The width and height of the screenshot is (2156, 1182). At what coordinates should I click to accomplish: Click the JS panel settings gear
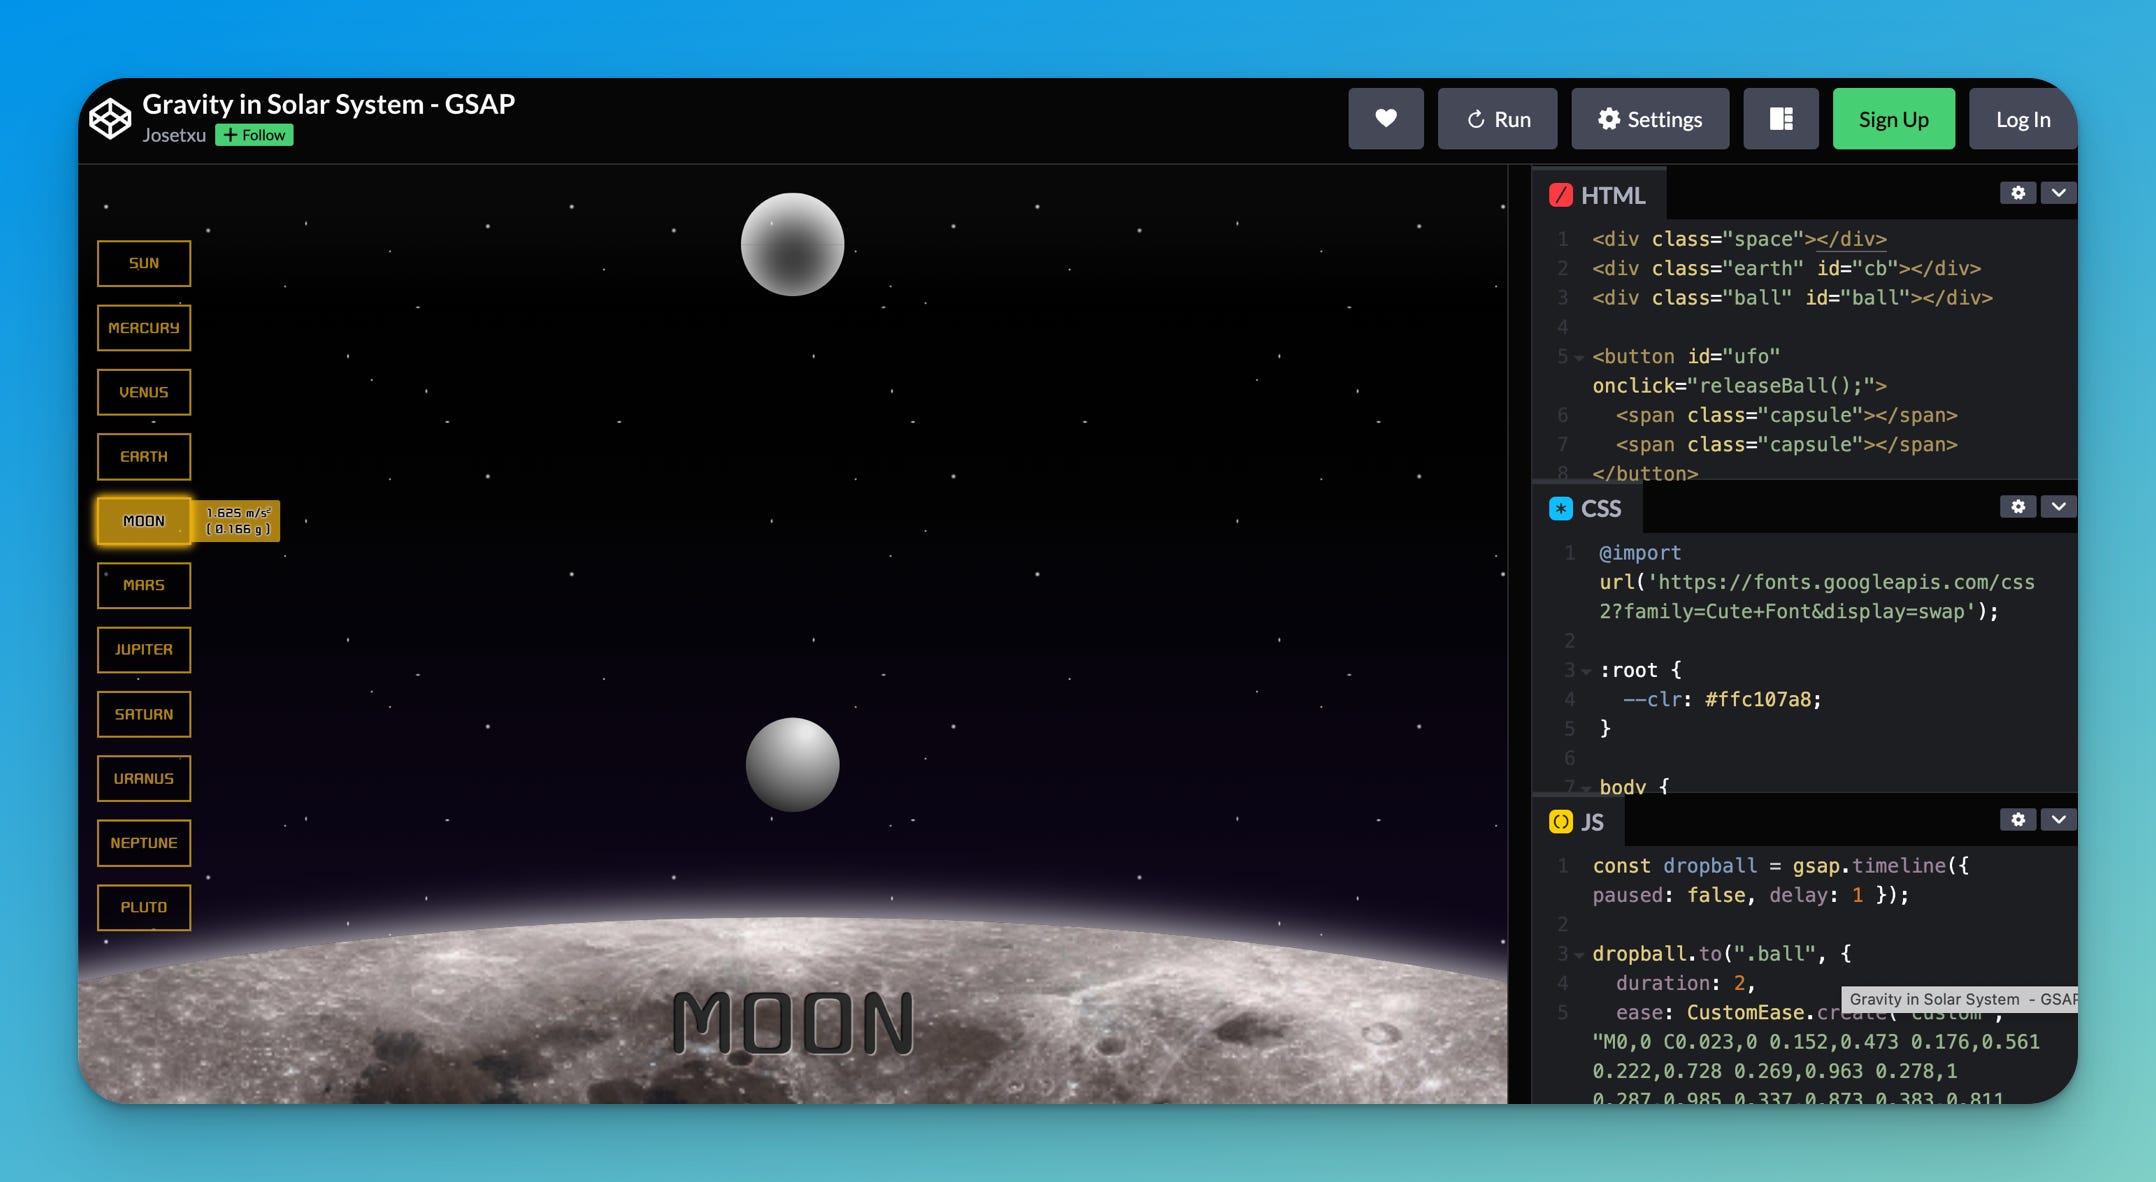2018,819
